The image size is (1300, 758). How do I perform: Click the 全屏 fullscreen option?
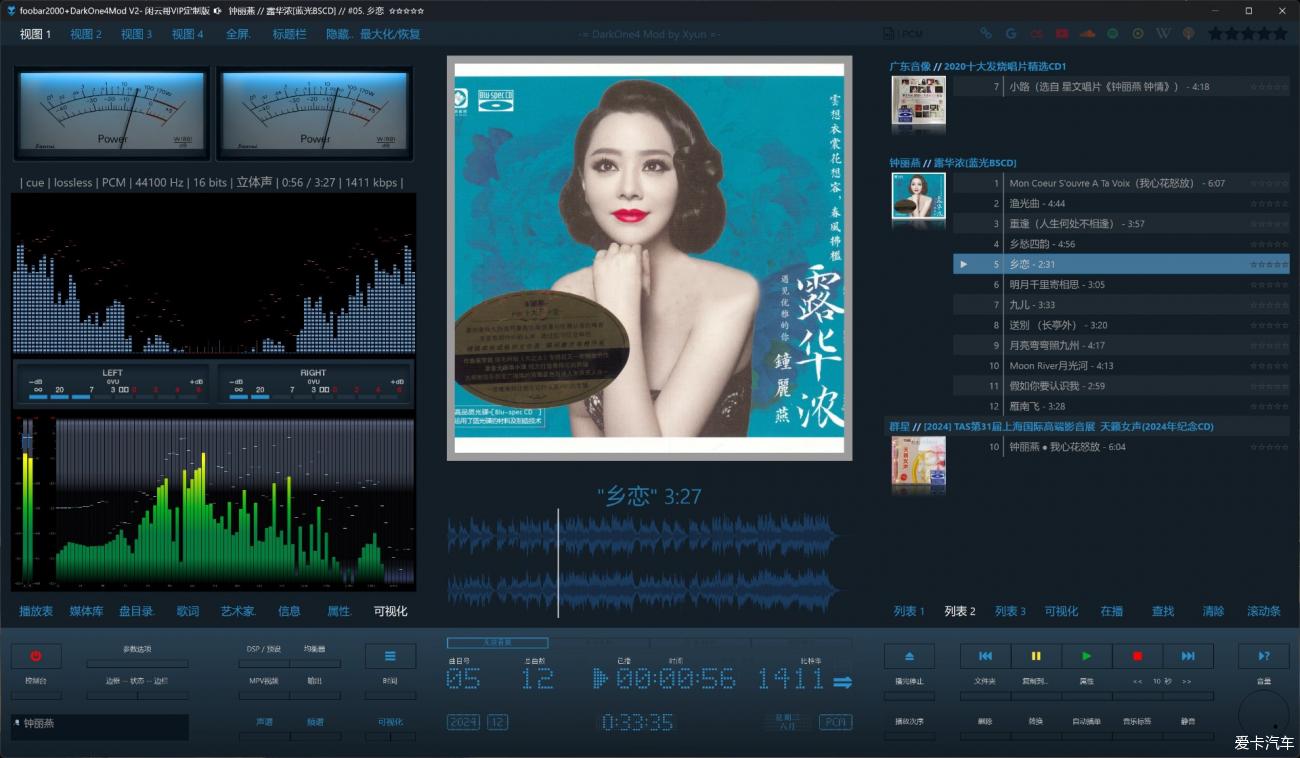pyautogui.click(x=238, y=34)
